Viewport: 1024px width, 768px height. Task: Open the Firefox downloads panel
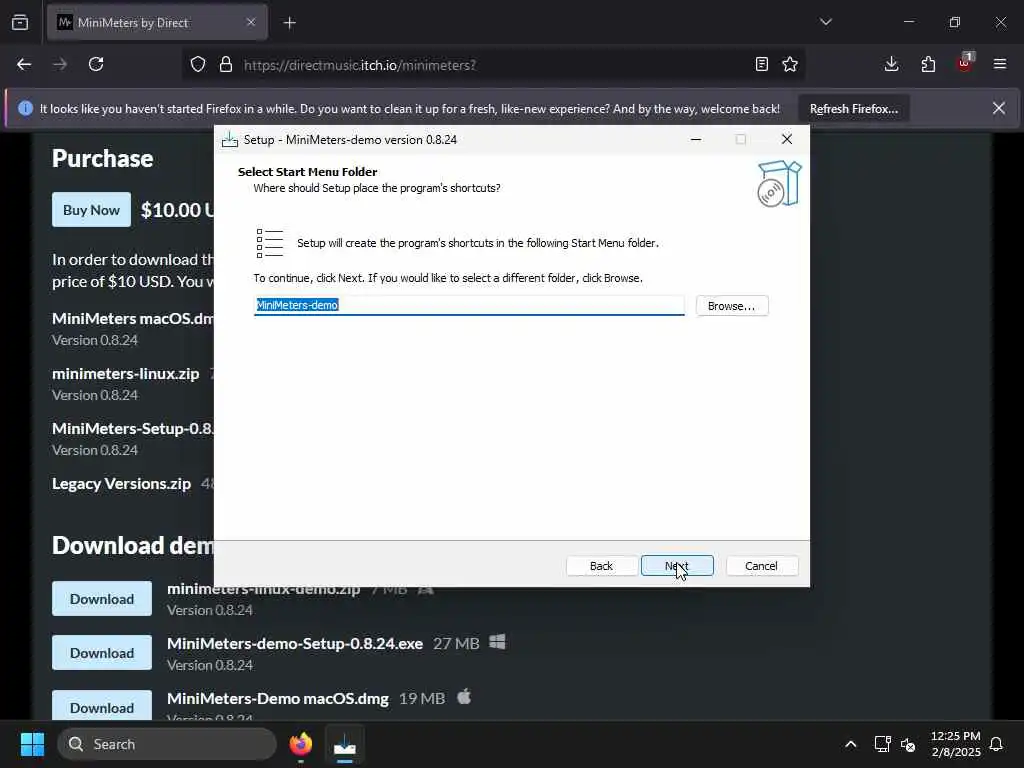(891, 64)
